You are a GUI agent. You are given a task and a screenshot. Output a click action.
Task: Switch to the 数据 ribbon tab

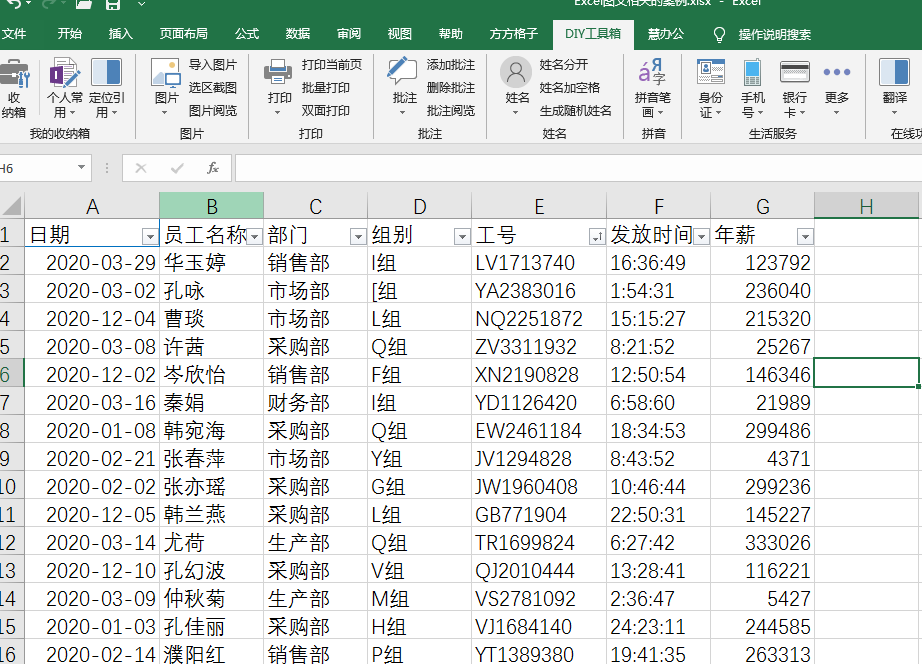298,34
